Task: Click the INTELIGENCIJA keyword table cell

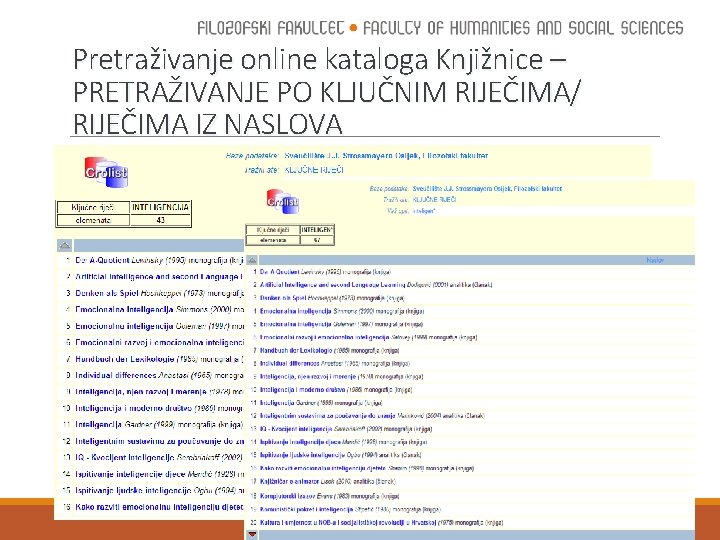Action: [x=160, y=208]
